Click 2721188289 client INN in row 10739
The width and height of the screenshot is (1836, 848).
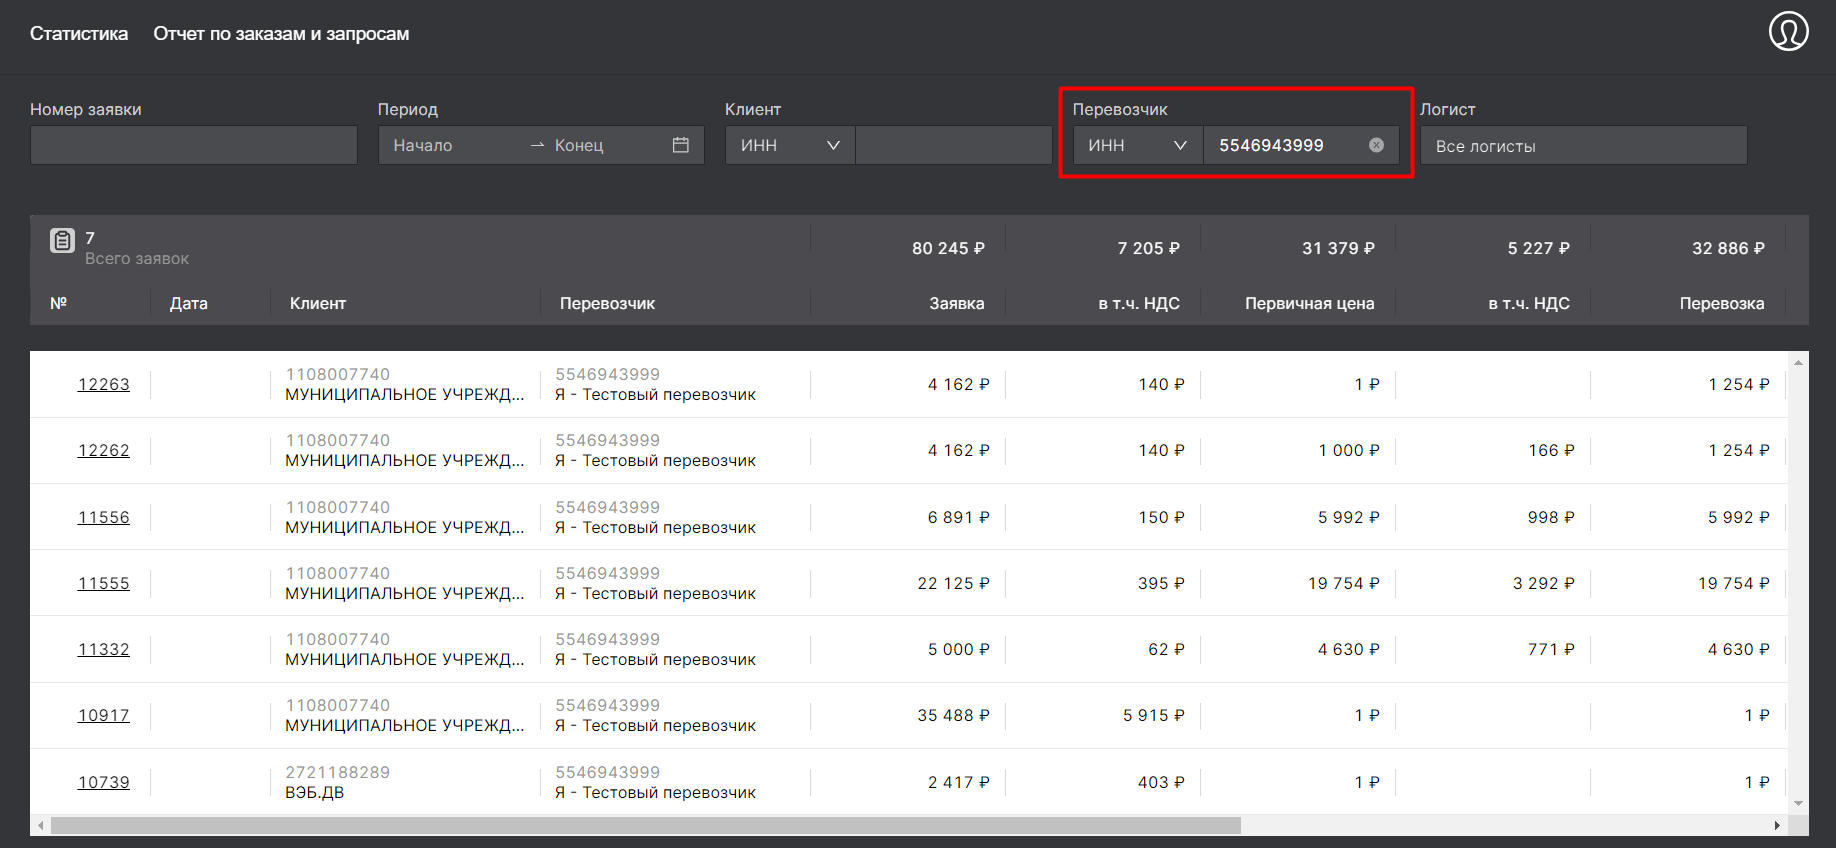click(338, 772)
